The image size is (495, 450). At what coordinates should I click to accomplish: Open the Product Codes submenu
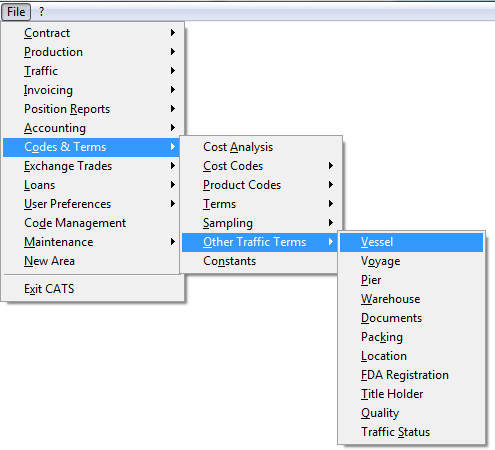click(261, 185)
